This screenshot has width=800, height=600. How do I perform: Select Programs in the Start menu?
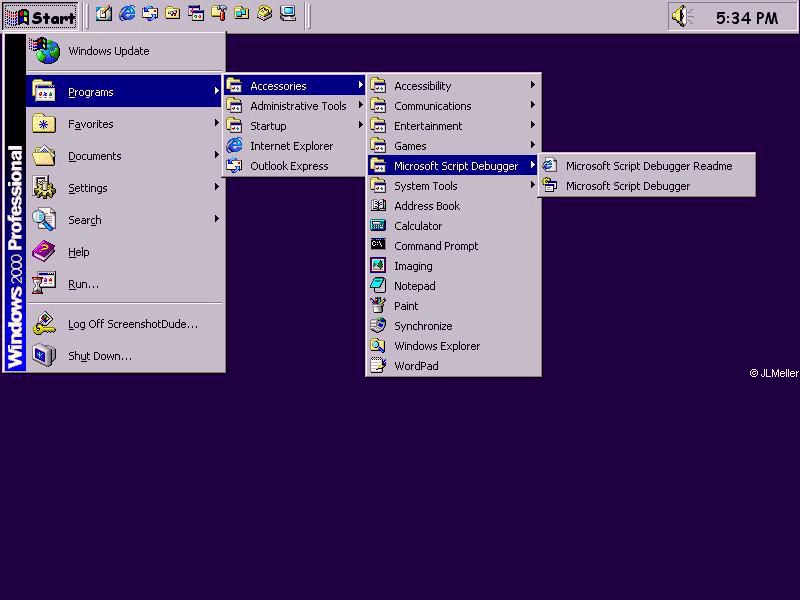(126, 92)
